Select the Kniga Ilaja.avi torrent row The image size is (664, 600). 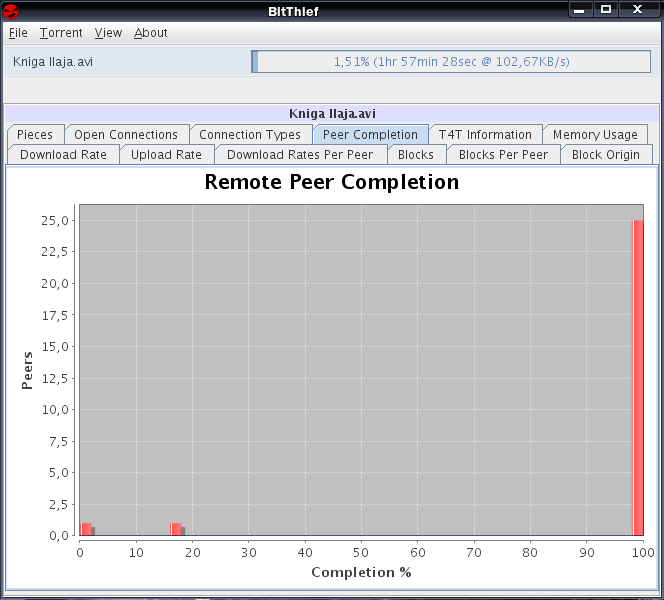(x=332, y=62)
